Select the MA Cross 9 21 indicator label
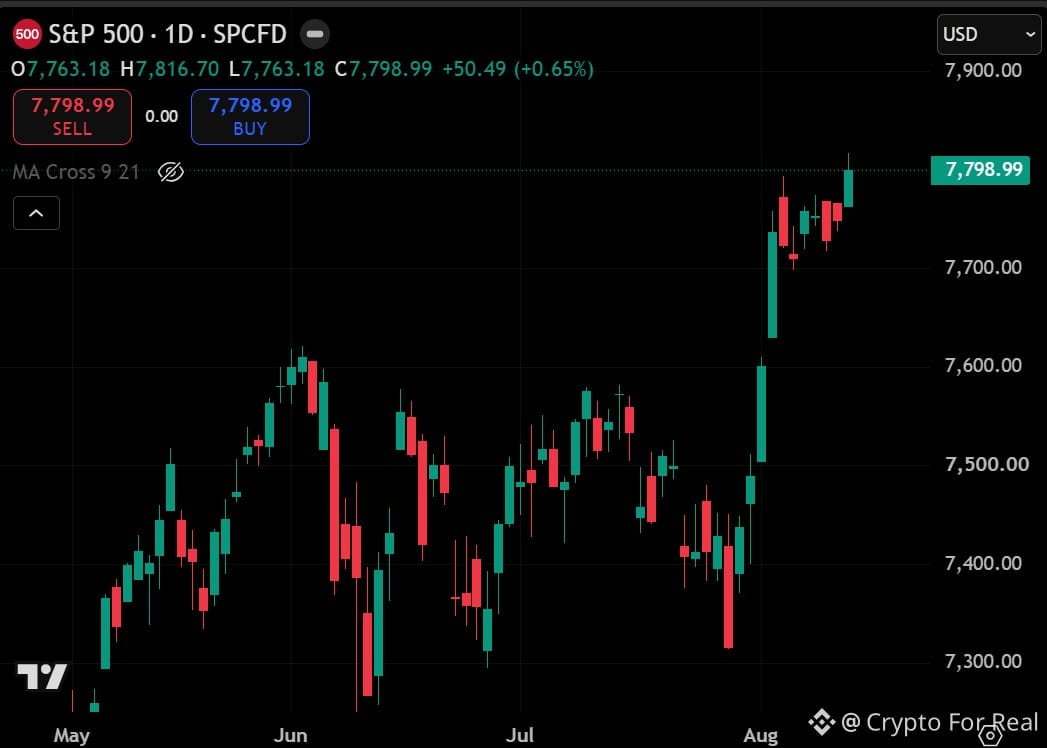1047x748 pixels. (x=76, y=172)
